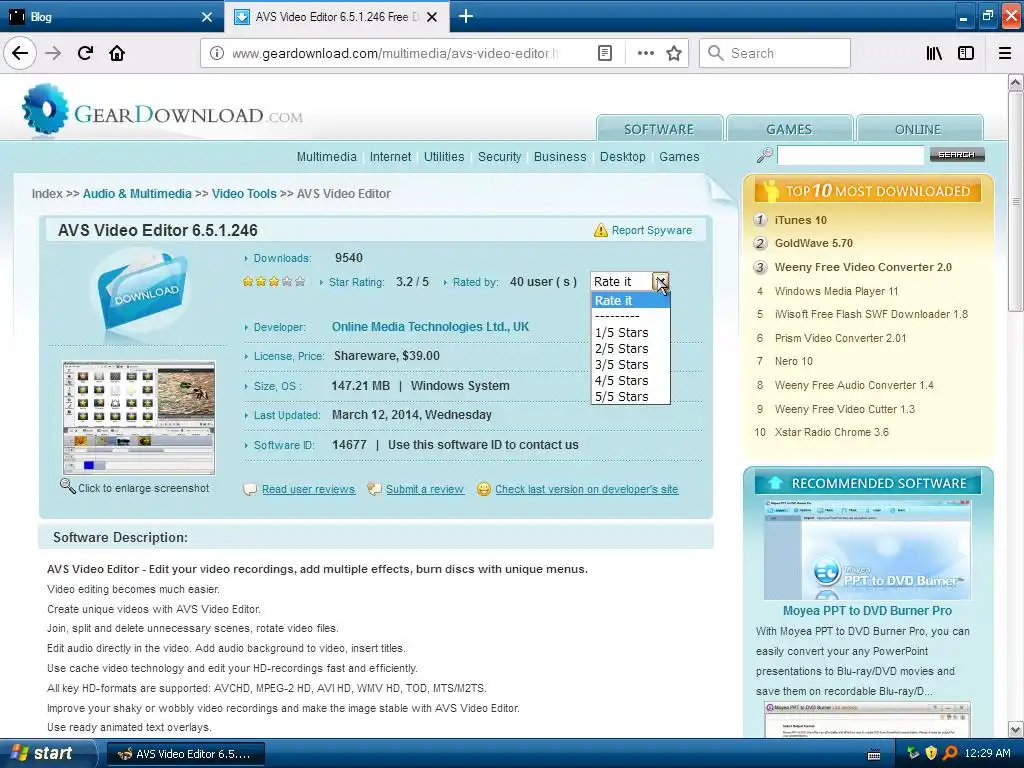Viewport: 1024px width, 768px height.
Task: Switch to the ONLINE tab
Action: [918, 129]
